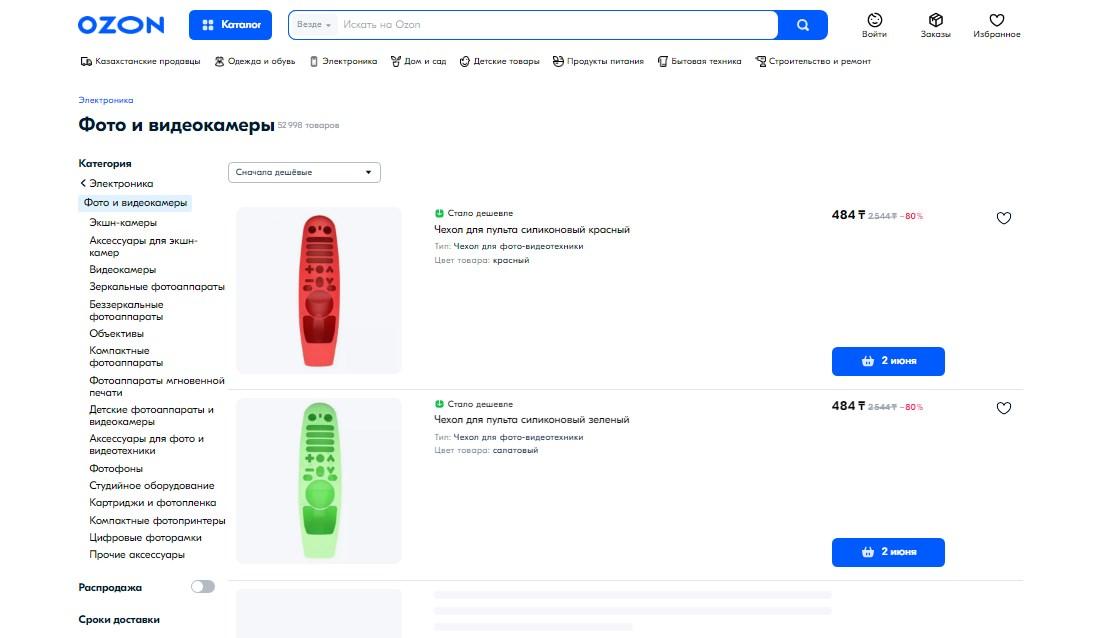Click the Искать на Ozon search field

(x=555, y=25)
